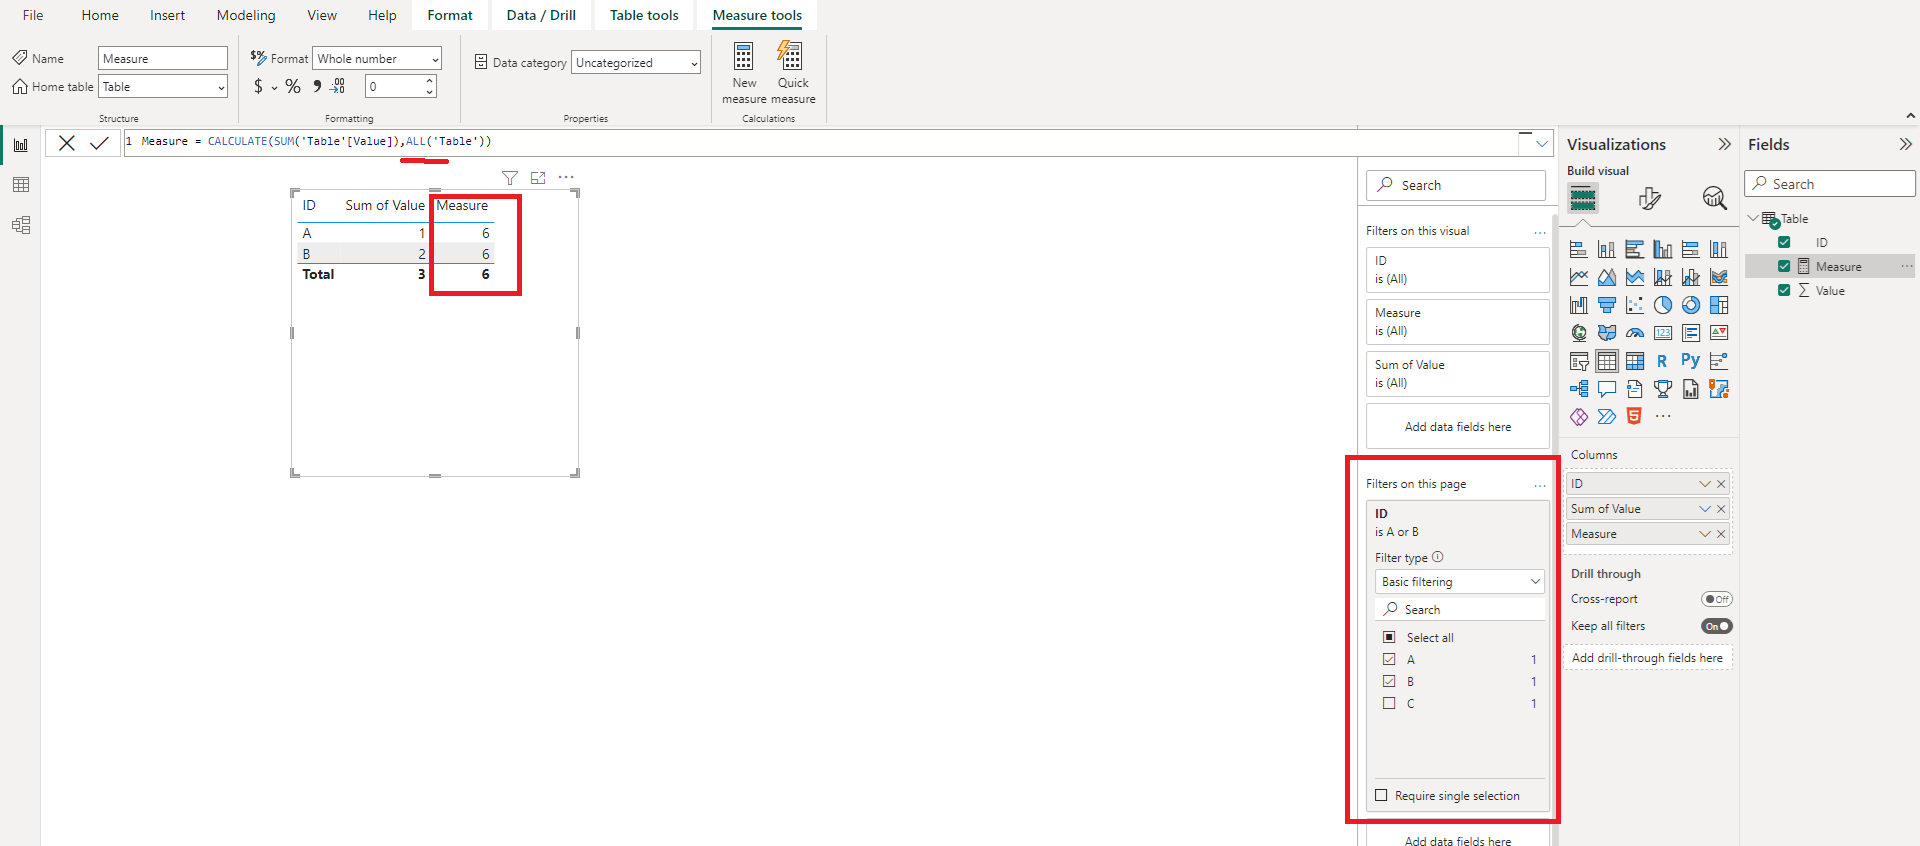Choose the Line chart visualization
Screen dimensions: 1920x846
click(x=1579, y=277)
